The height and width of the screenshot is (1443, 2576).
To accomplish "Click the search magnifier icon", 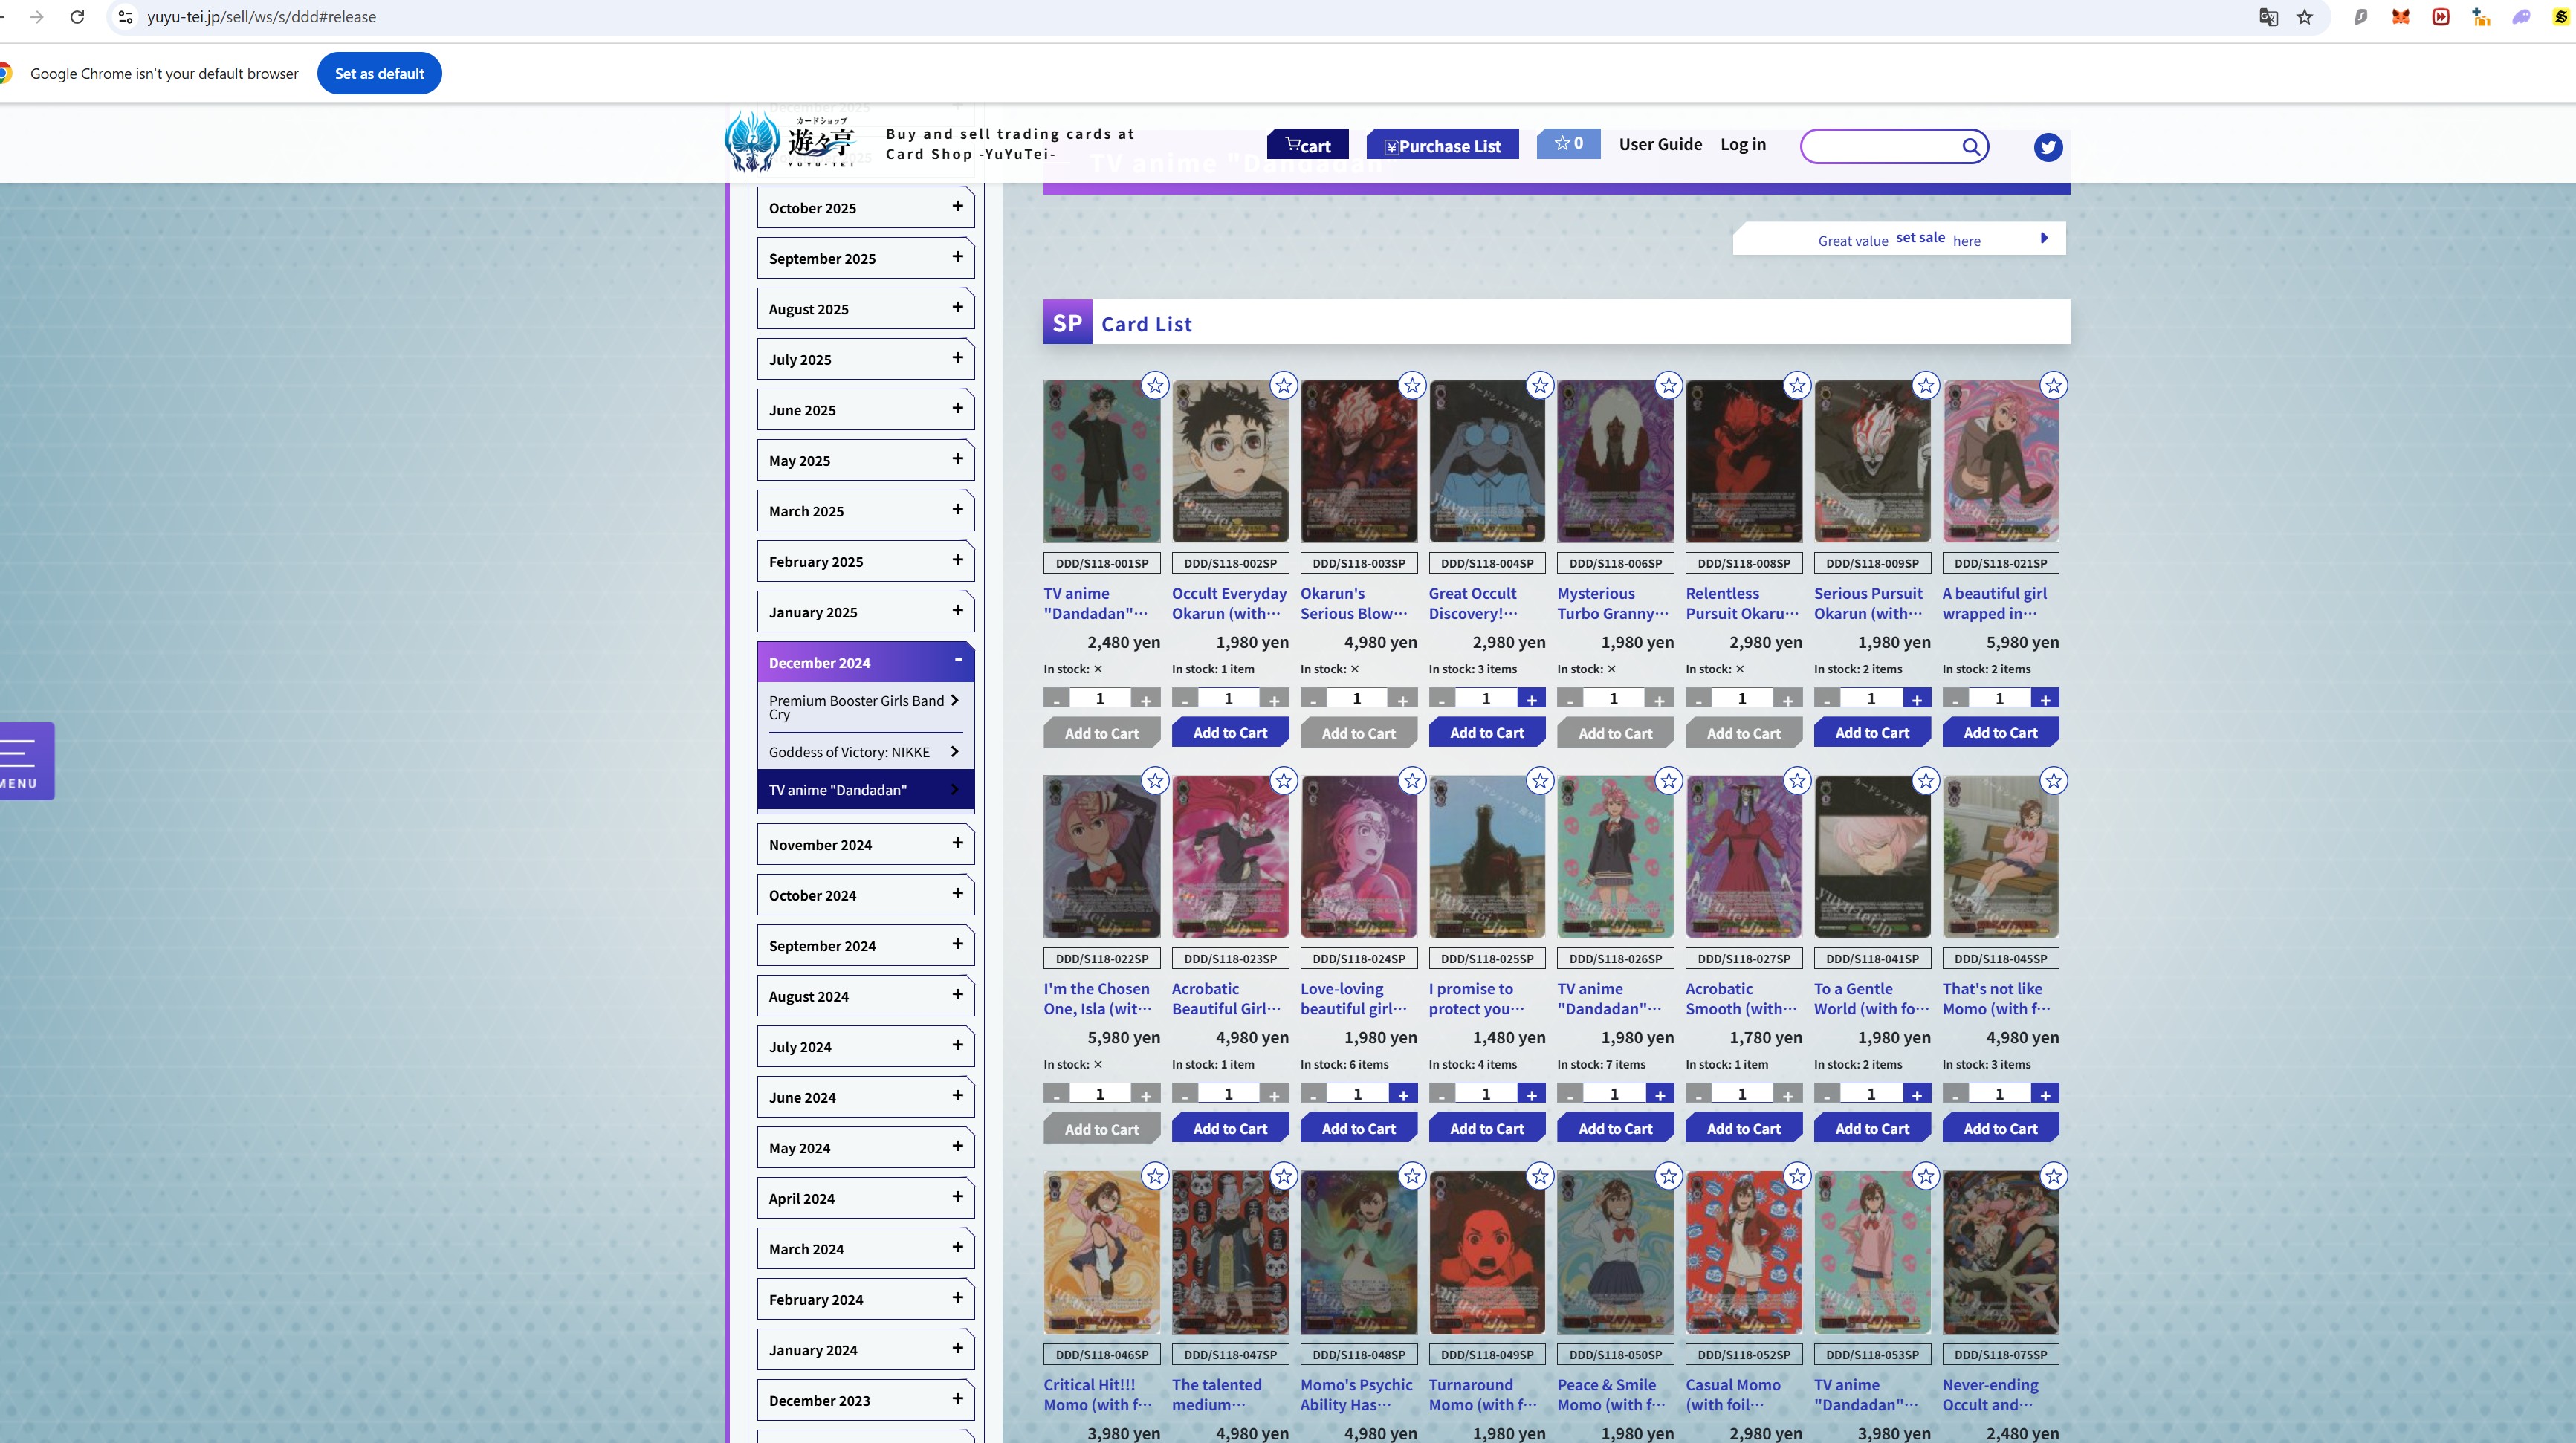I will [x=1969, y=146].
